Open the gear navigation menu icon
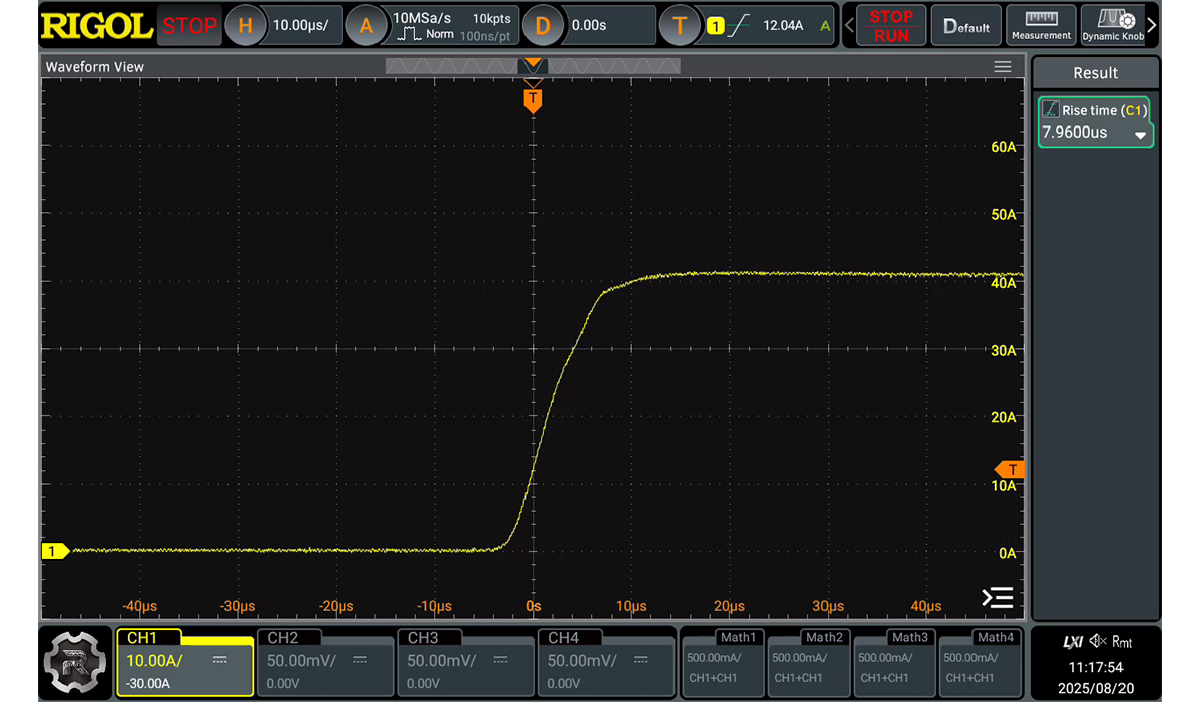Viewport: 1200px width, 702px height. [76, 662]
